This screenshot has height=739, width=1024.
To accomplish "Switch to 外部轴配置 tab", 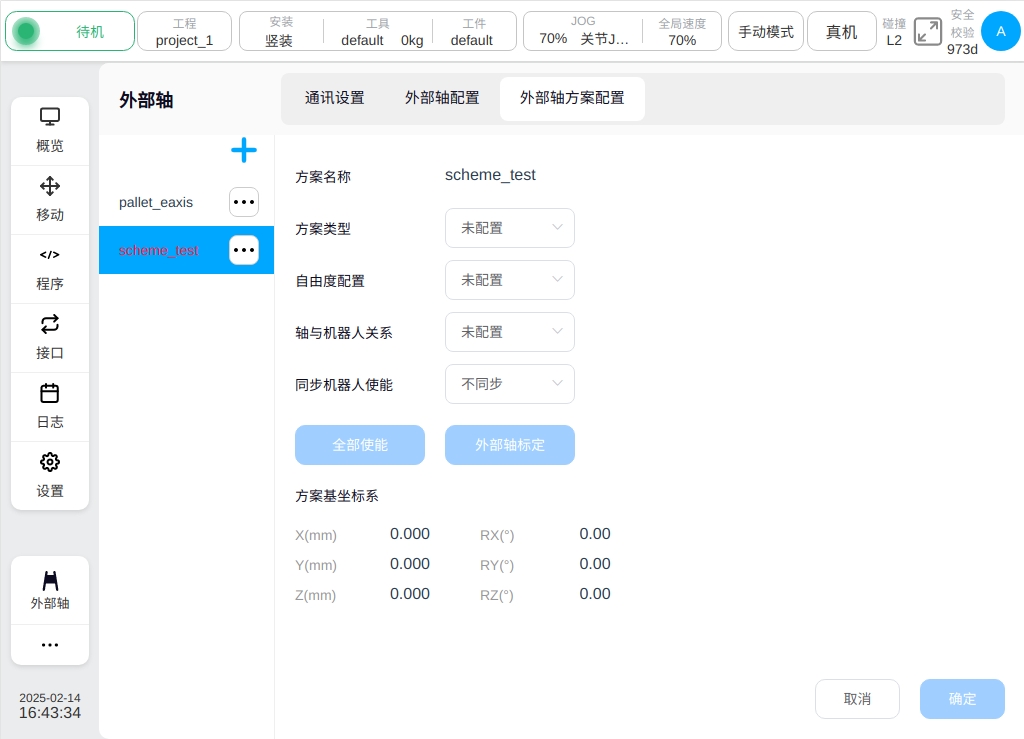I will (442, 98).
